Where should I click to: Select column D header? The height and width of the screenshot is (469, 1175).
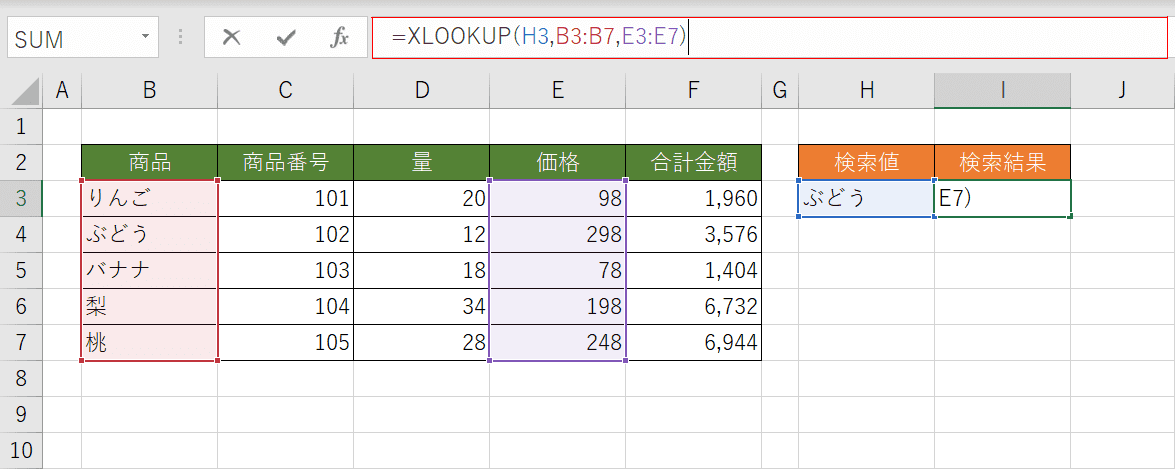tap(421, 91)
